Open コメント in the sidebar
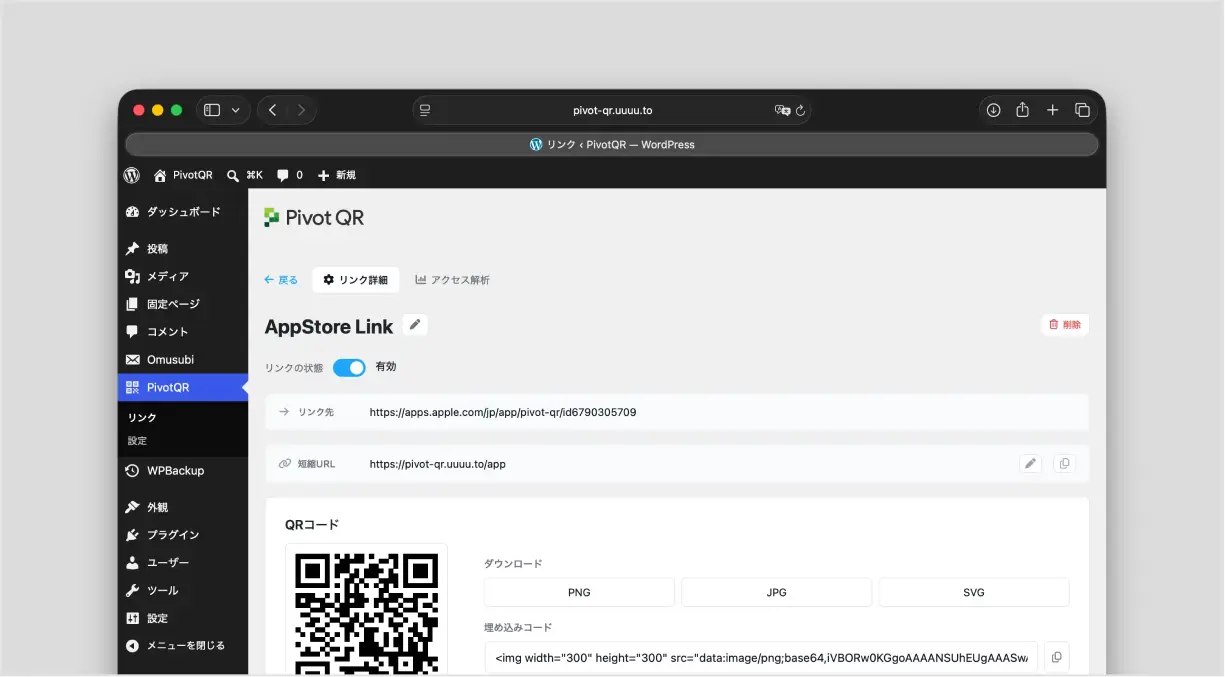1225x677 pixels. coord(183,331)
